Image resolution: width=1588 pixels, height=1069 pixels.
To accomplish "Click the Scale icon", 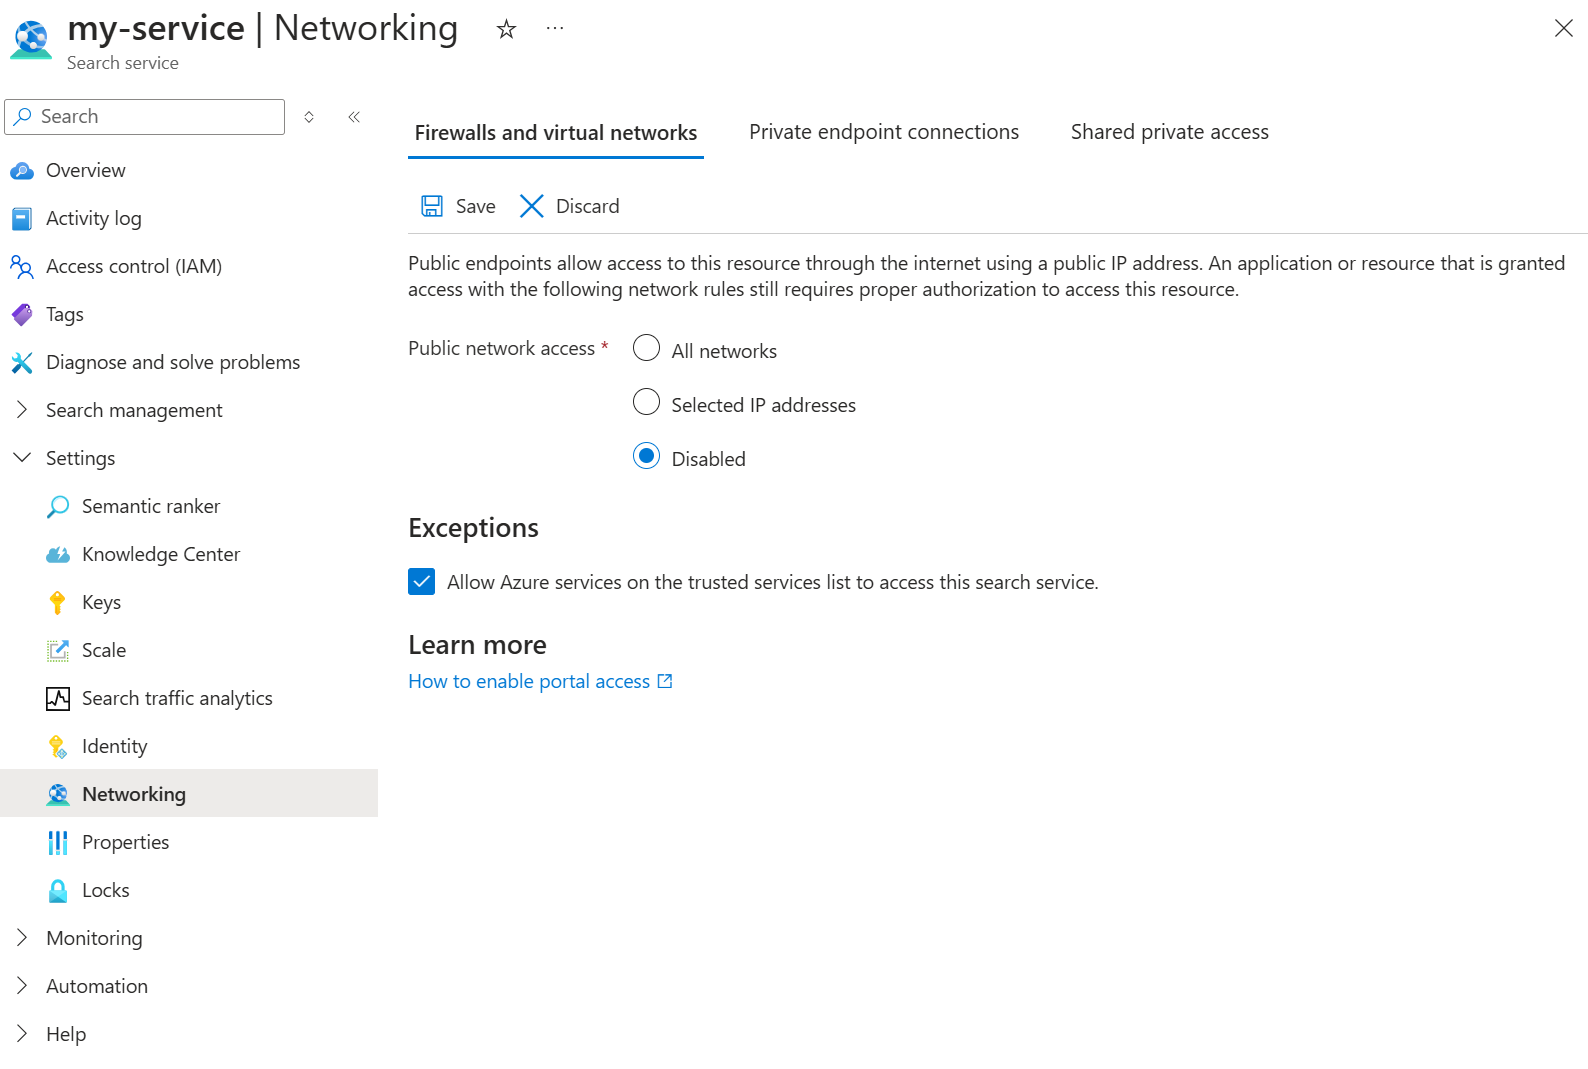I will (x=58, y=651).
